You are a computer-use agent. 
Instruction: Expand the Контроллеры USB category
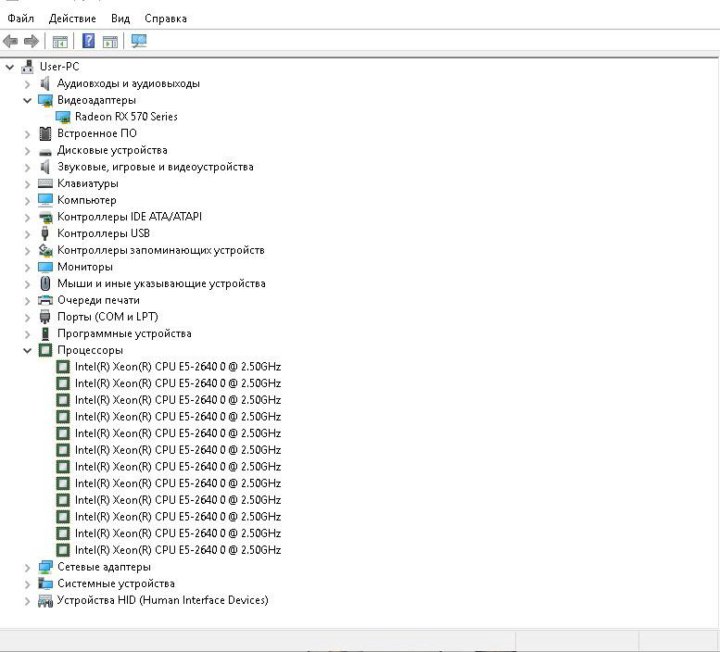(x=28, y=234)
